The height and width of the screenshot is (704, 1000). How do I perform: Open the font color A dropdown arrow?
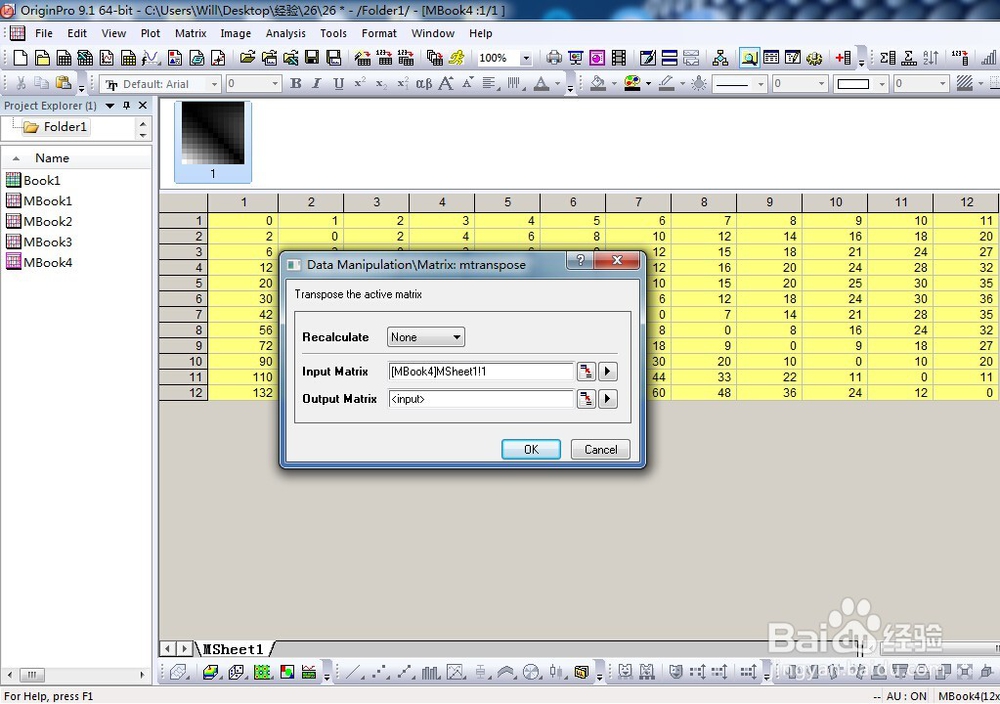point(557,84)
